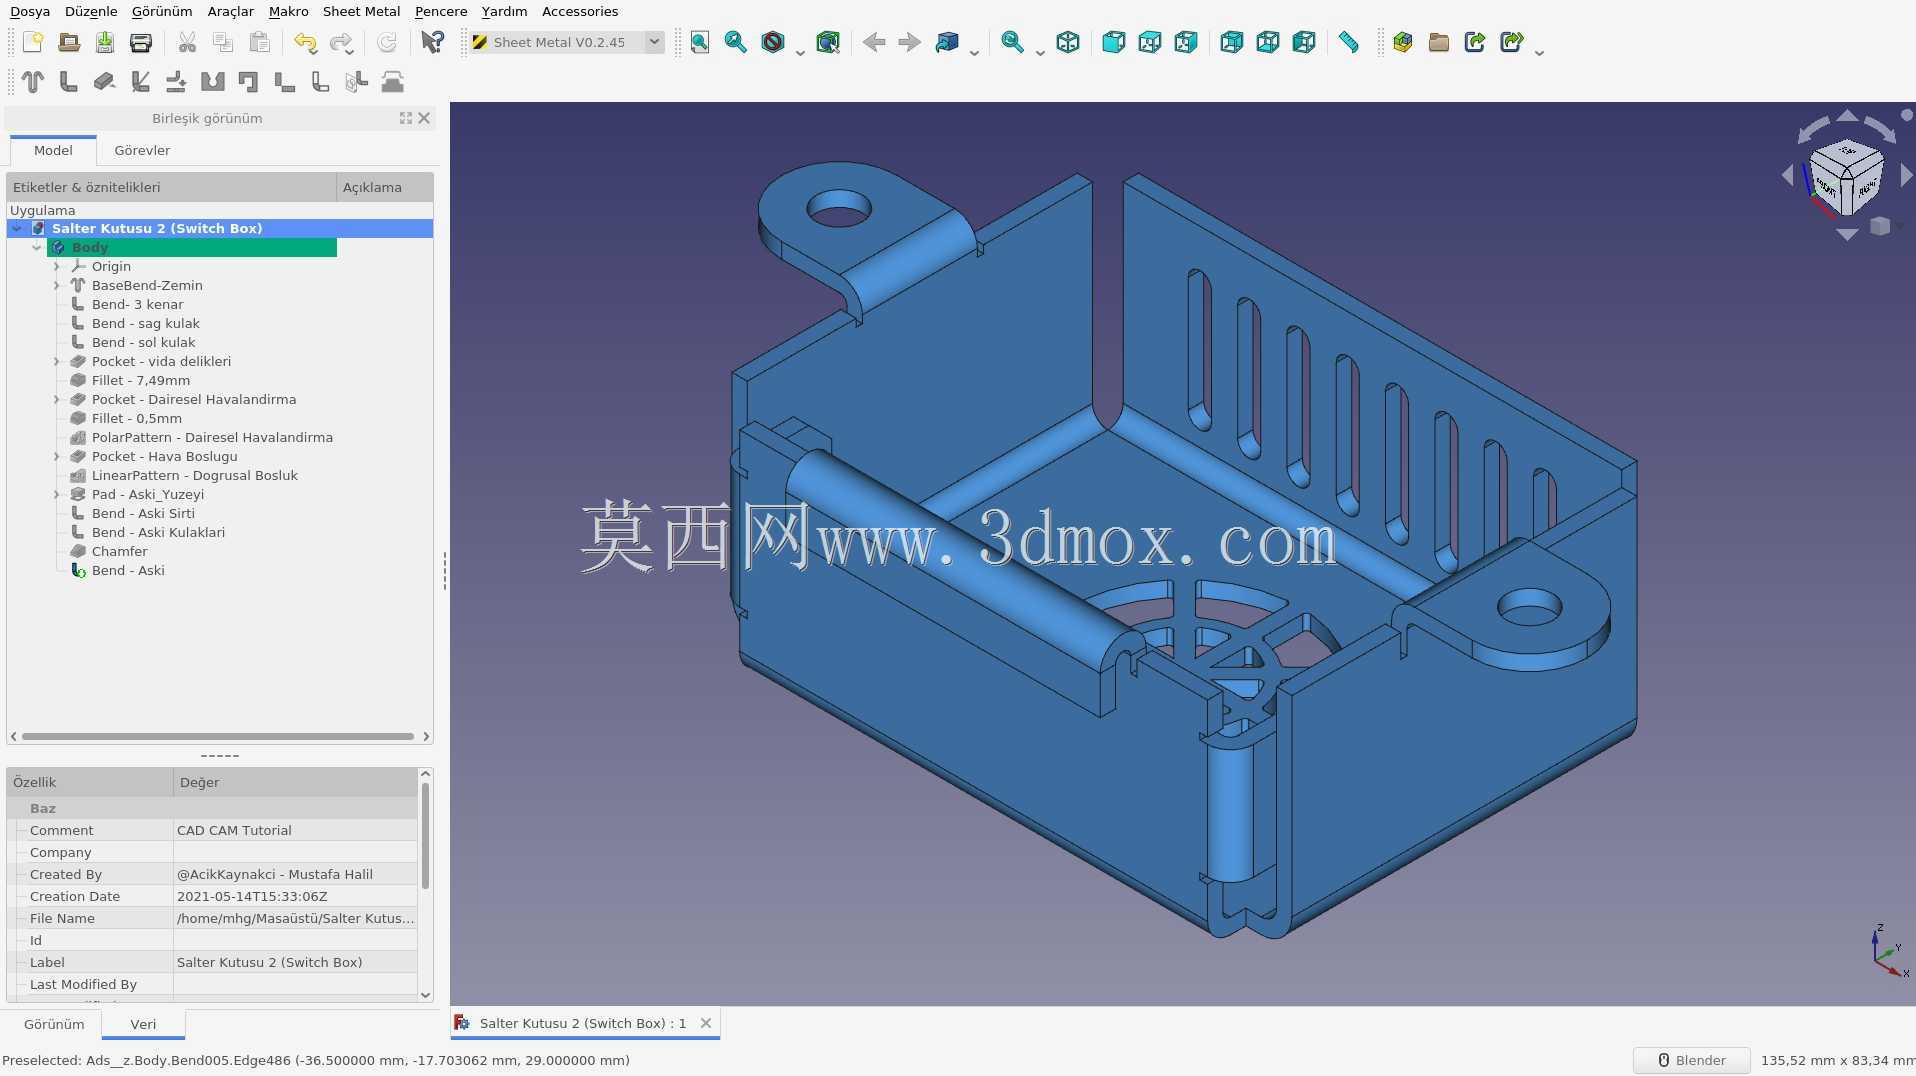The height and width of the screenshot is (1076, 1916).
Task: Click the Measure distance ruler icon
Action: (x=1349, y=42)
